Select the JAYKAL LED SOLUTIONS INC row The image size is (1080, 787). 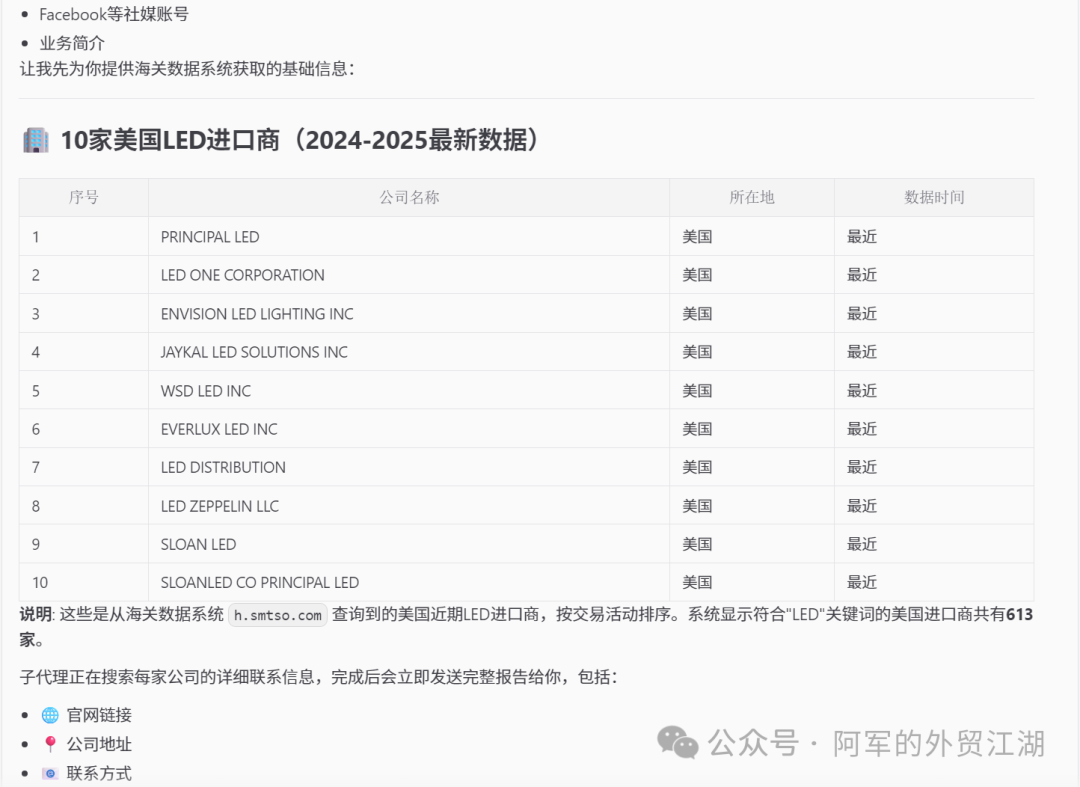[254, 352]
